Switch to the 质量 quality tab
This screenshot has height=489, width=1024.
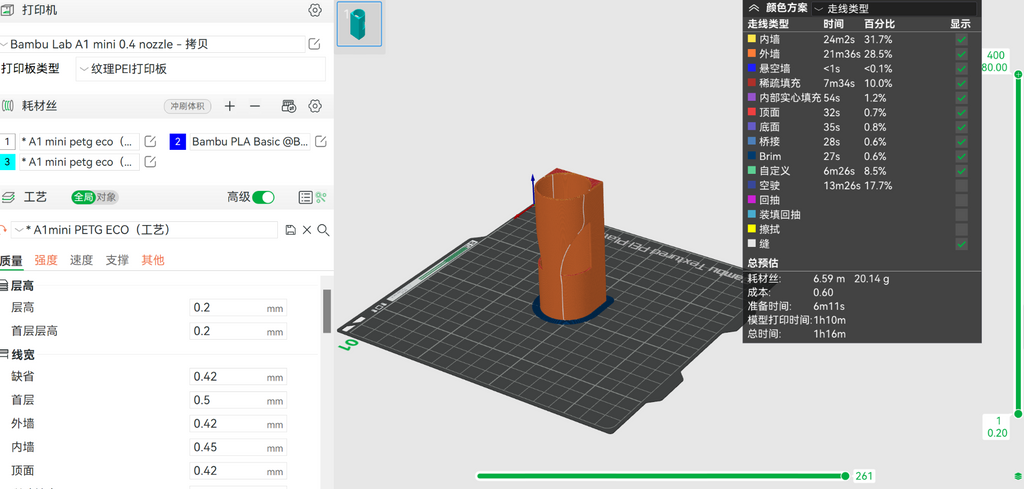11,260
